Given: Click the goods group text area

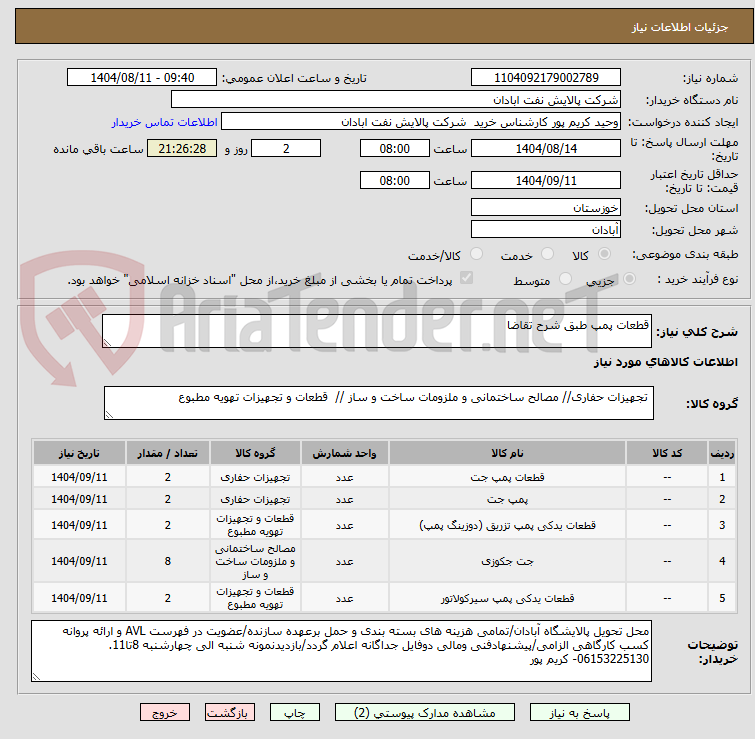Looking at the screenshot, I should [378, 403].
